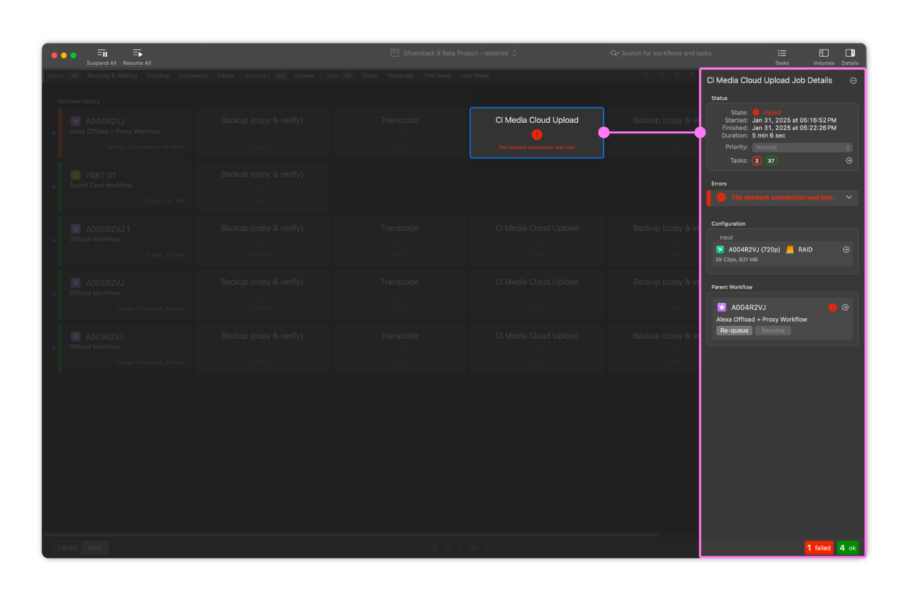Click the horizontal scrollbar under workflow list
908x594 pixels.
click(x=351, y=535)
